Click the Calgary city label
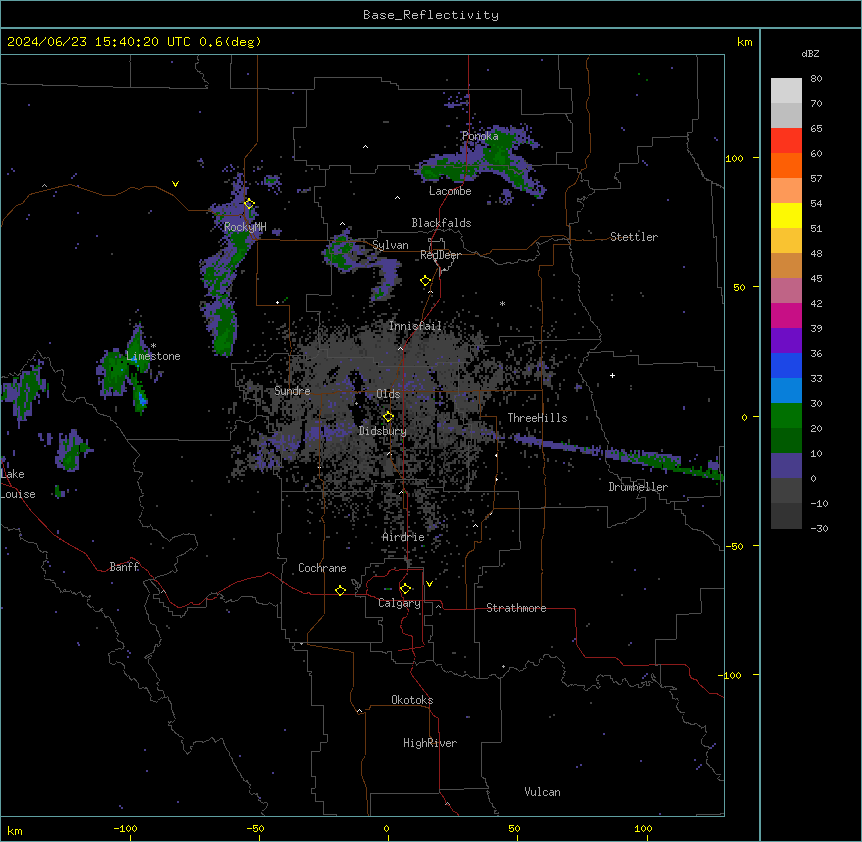This screenshot has width=862, height=842. tap(399, 603)
